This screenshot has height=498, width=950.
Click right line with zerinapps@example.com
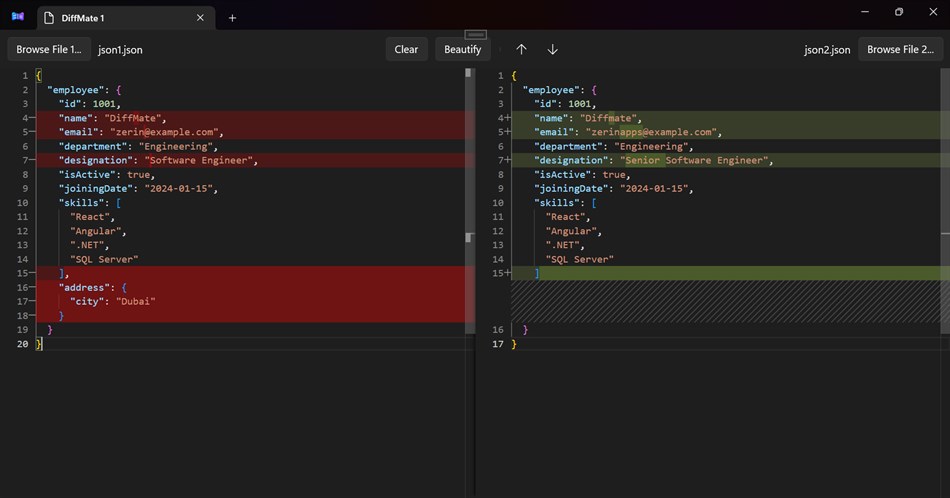tap(726, 132)
